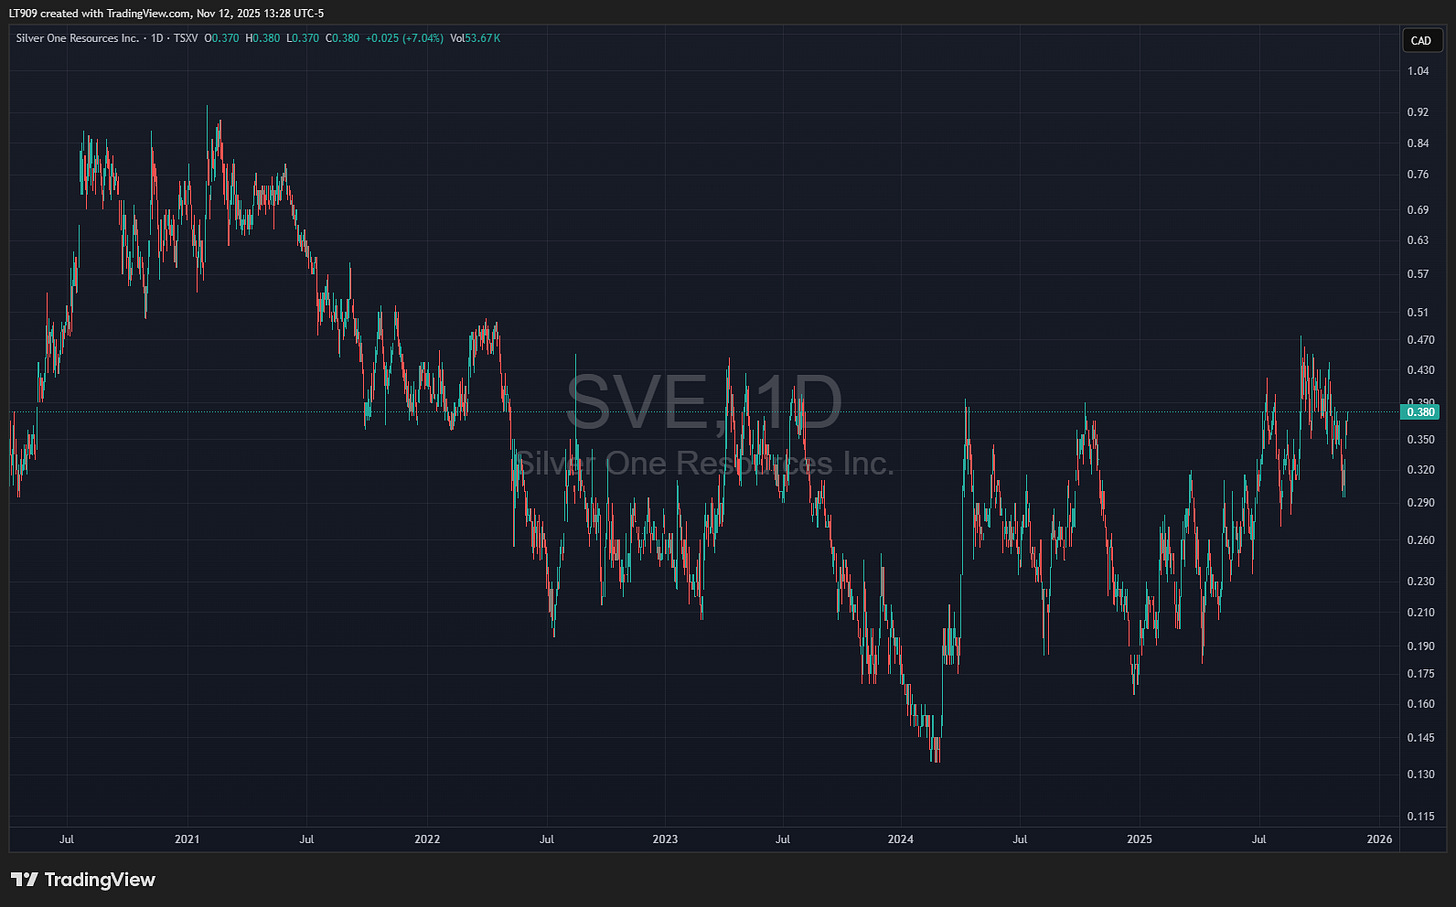This screenshot has width=1456, height=907.
Task: Click the 0.190 price axis label
Action: tap(1421, 646)
